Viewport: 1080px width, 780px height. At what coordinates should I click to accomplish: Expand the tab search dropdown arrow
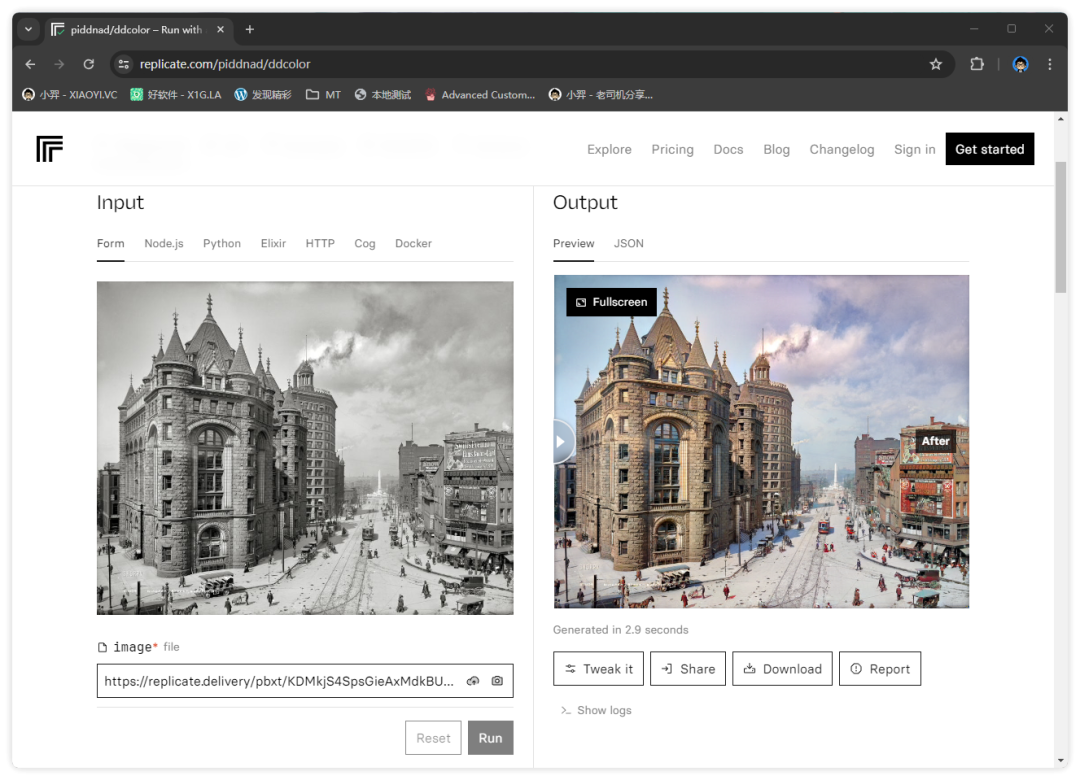(28, 29)
